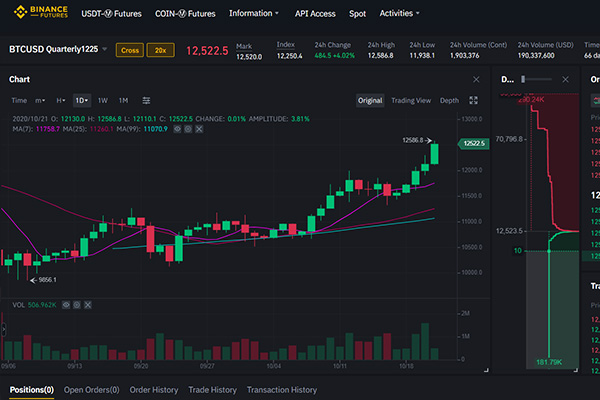Click the 24h Volume (USD) value

536,56
